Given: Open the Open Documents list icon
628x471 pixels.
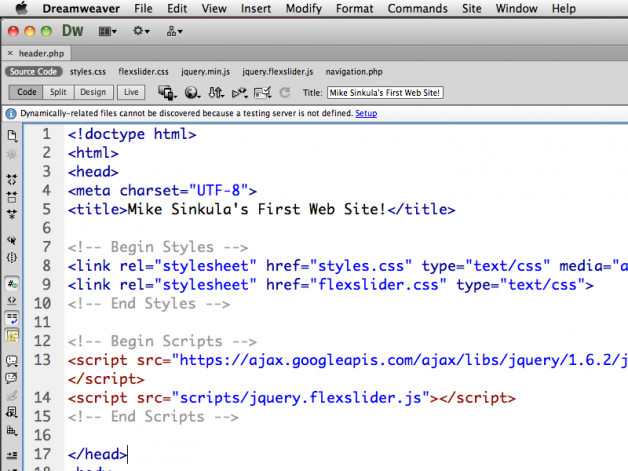Looking at the screenshot, I should pos(12,136).
